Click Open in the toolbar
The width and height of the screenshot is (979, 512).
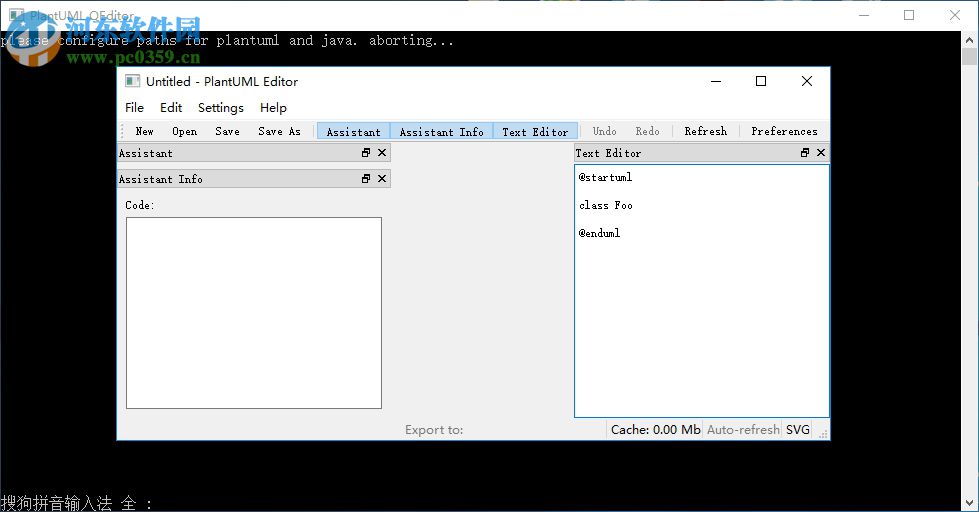tap(184, 131)
